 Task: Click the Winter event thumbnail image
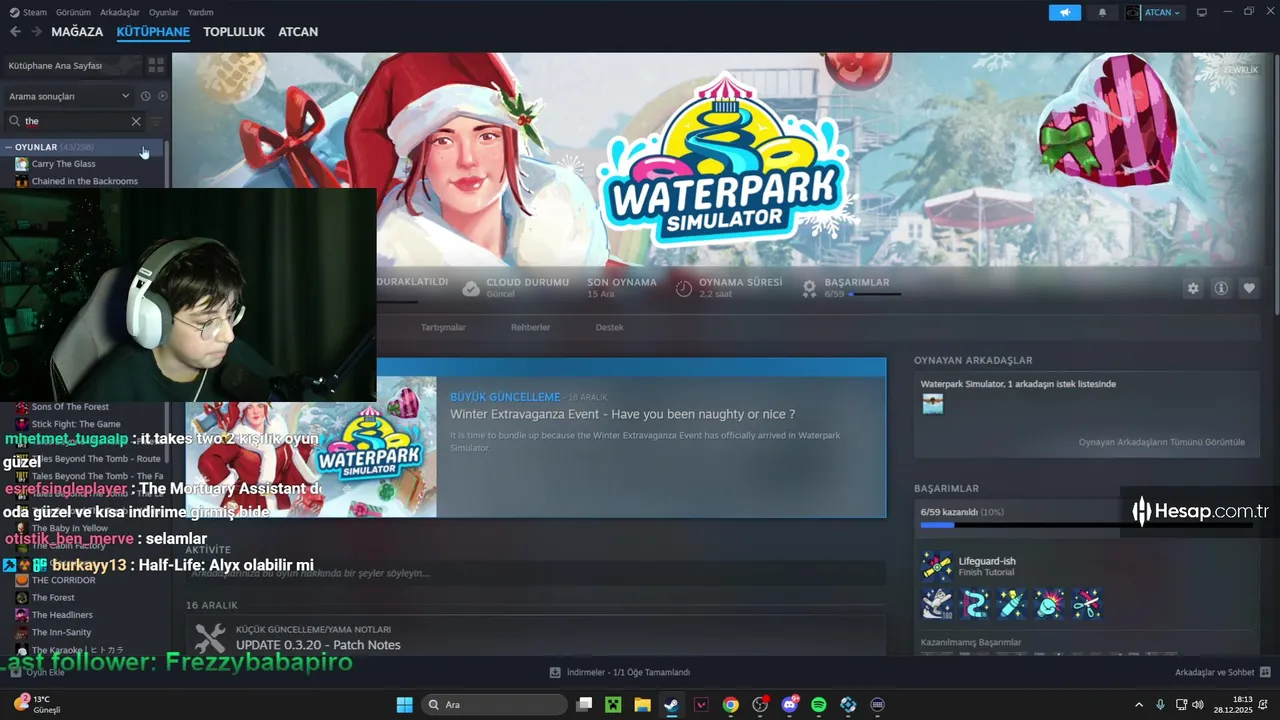[x=311, y=447]
